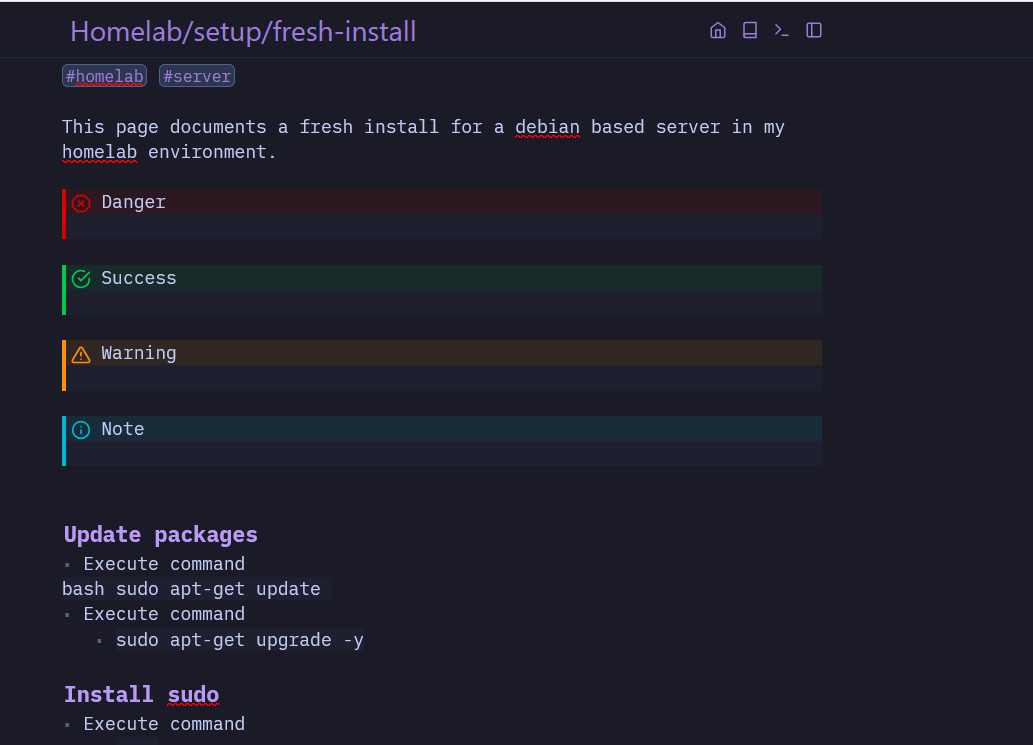This screenshot has height=745, width=1033.
Task: Toggle the side panel layout icon
Action: [814, 30]
